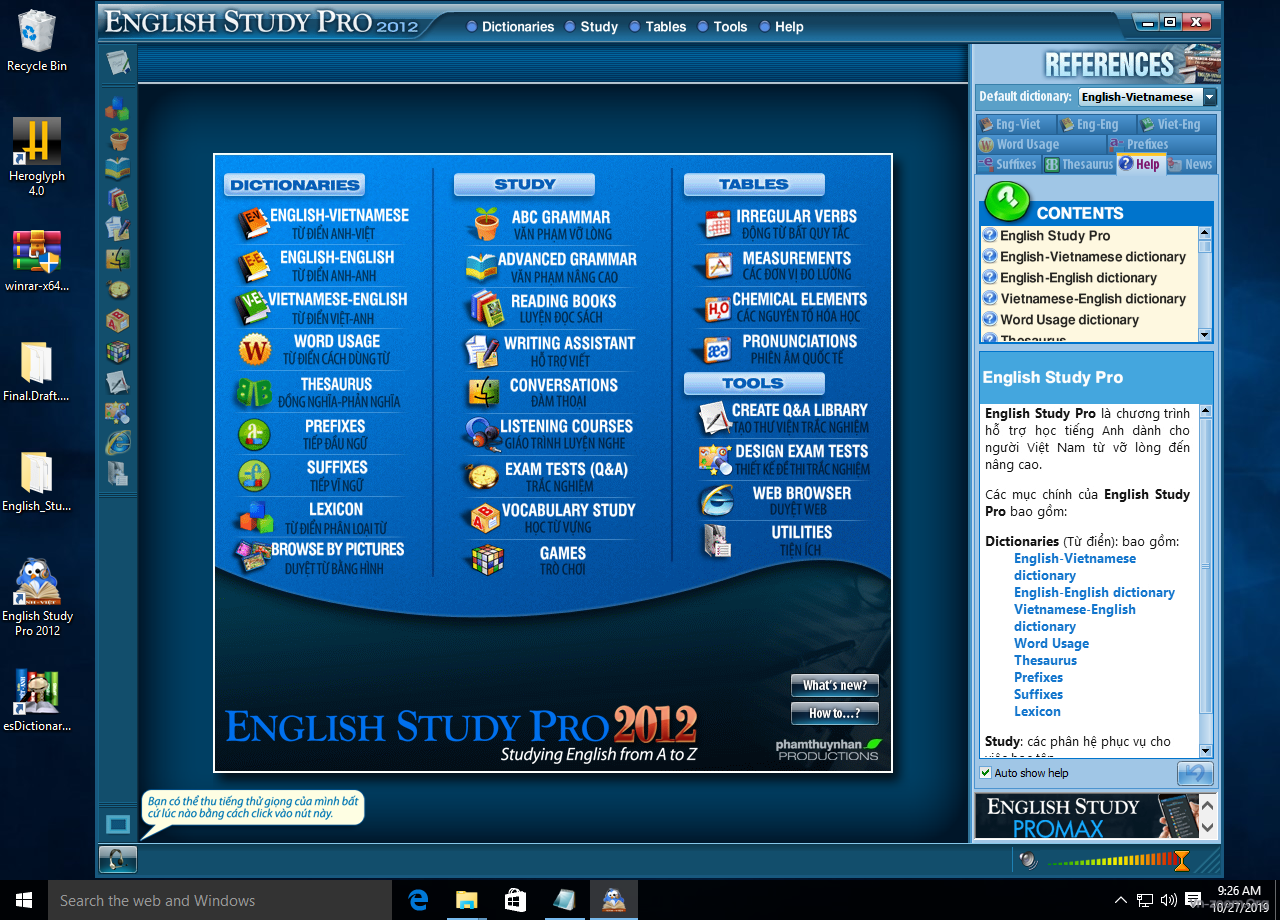
Task: Expand the Default dictionary dropdown
Action: coord(1209,97)
